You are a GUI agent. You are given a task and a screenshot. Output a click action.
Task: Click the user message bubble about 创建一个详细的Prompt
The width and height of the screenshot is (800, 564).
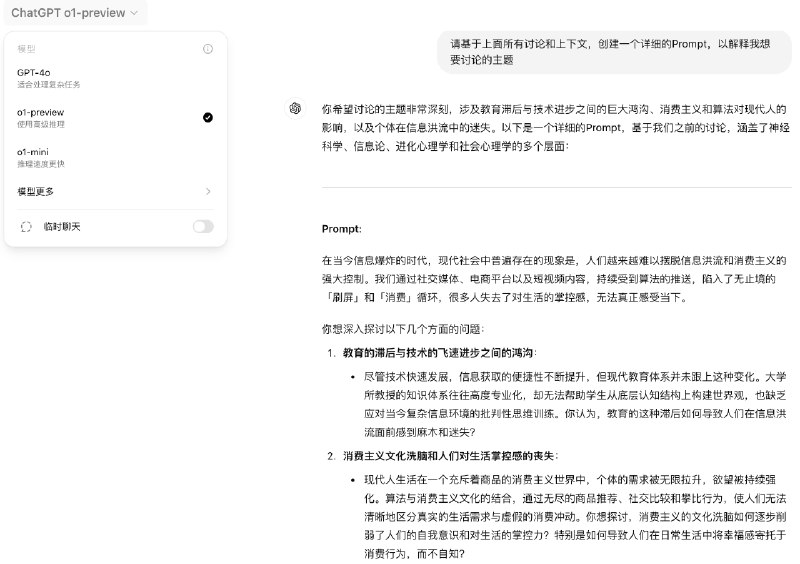coord(613,52)
